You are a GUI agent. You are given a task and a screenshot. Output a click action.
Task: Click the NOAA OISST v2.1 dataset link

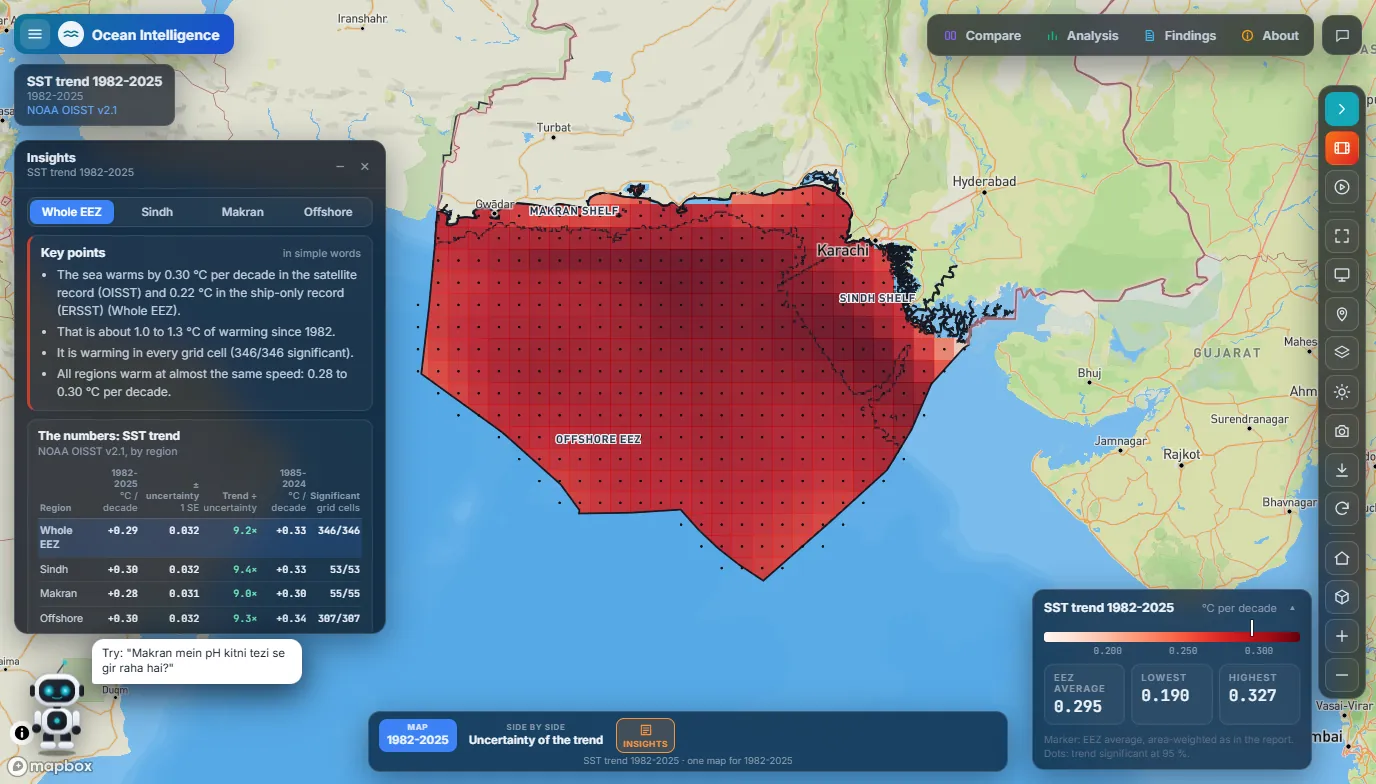click(72, 110)
